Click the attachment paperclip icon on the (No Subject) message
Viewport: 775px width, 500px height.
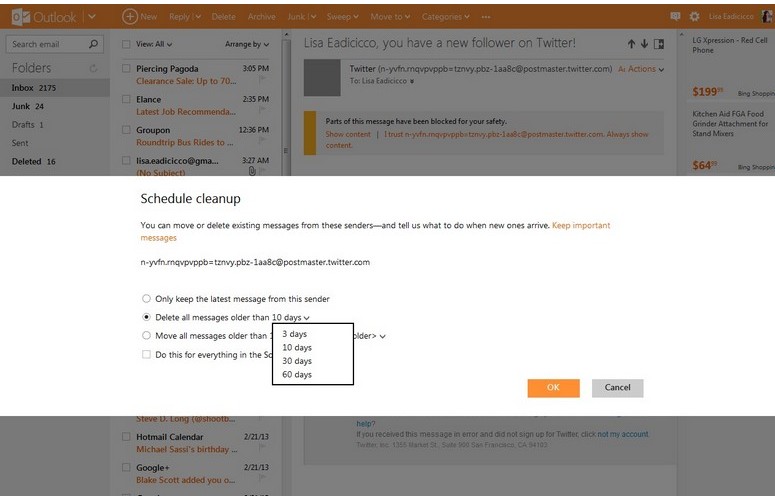point(252,170)
